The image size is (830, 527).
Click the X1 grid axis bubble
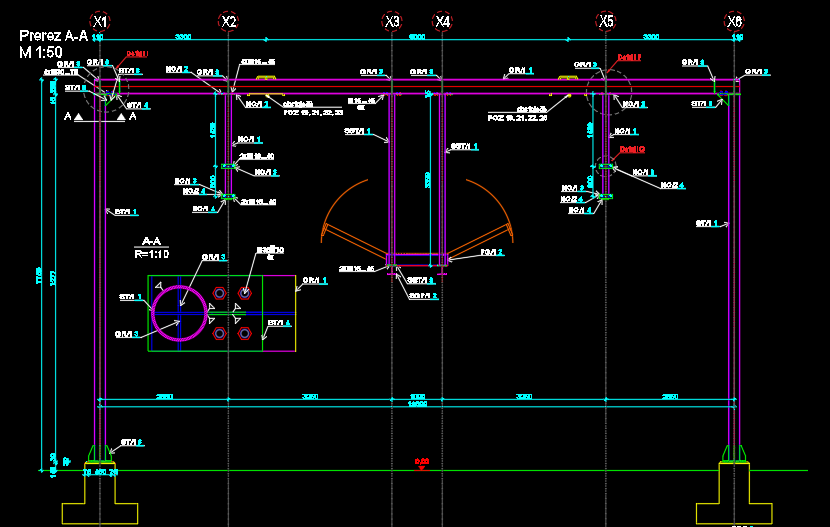tap(99, 21)
